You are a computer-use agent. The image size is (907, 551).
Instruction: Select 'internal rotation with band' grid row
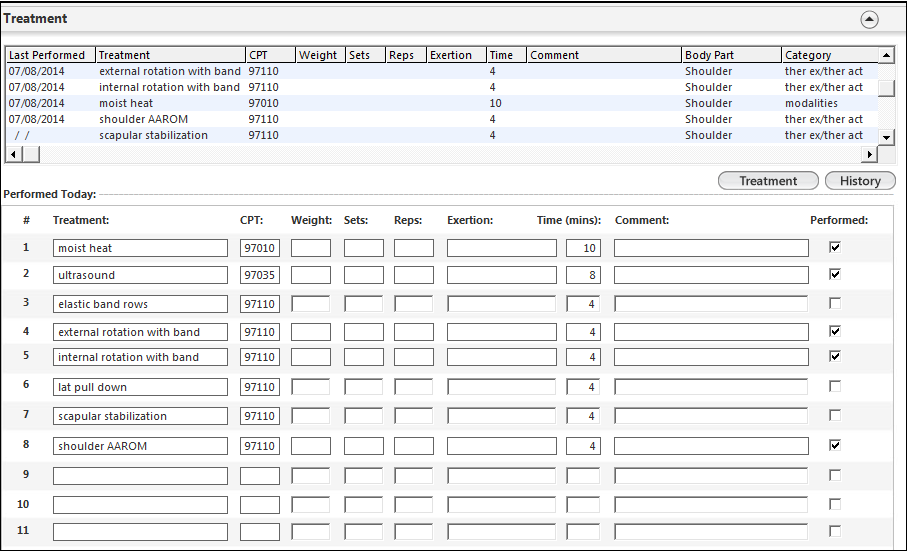tap(442, 87)
